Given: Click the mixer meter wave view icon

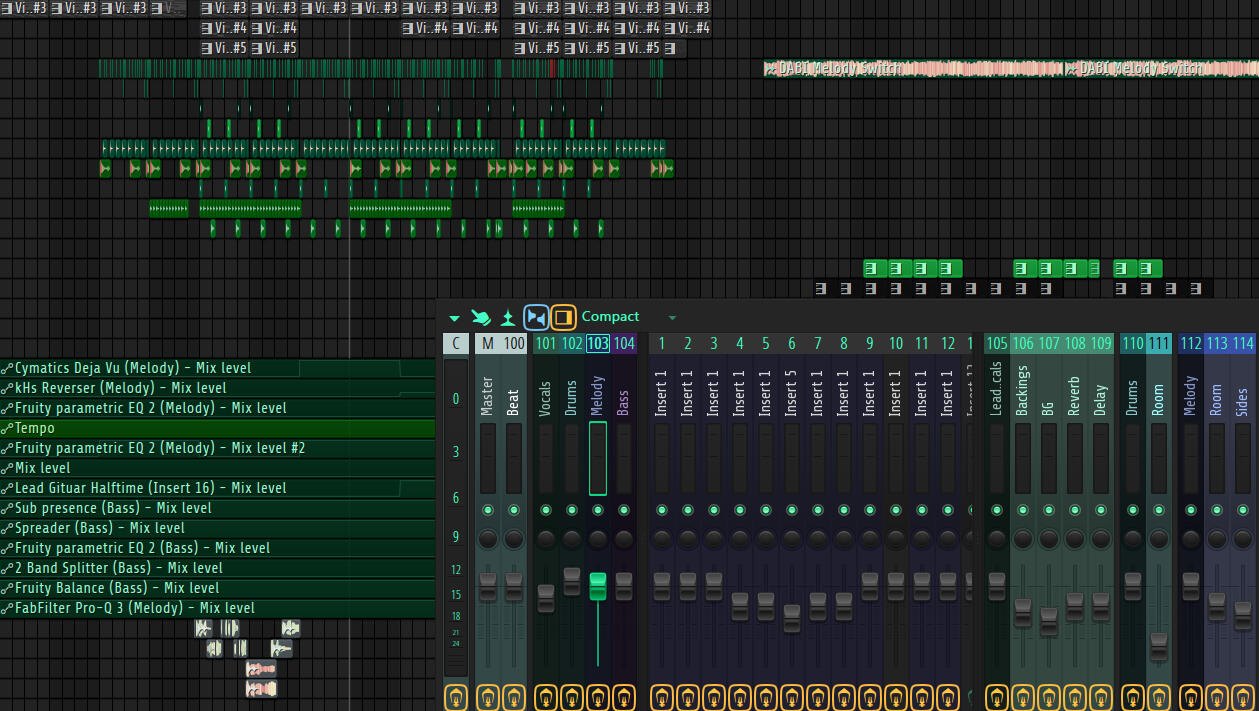Looking at the screenshot, I should (508, 318).
